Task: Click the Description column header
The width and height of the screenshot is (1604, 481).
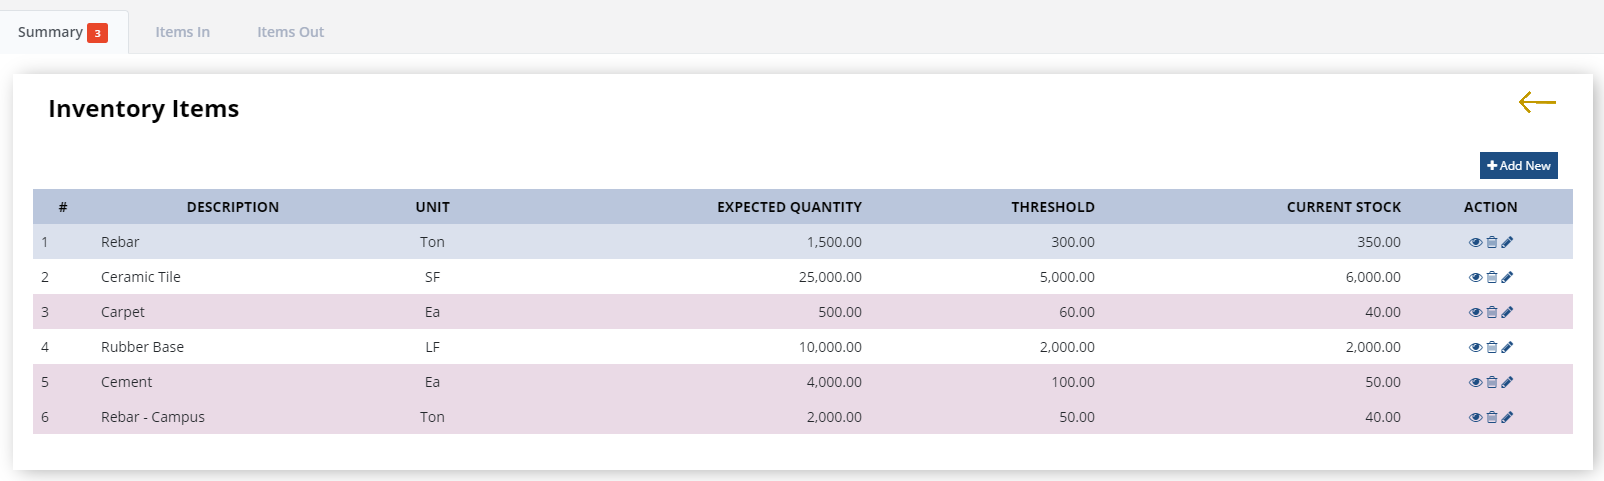Action: click(x=233, y=207)
